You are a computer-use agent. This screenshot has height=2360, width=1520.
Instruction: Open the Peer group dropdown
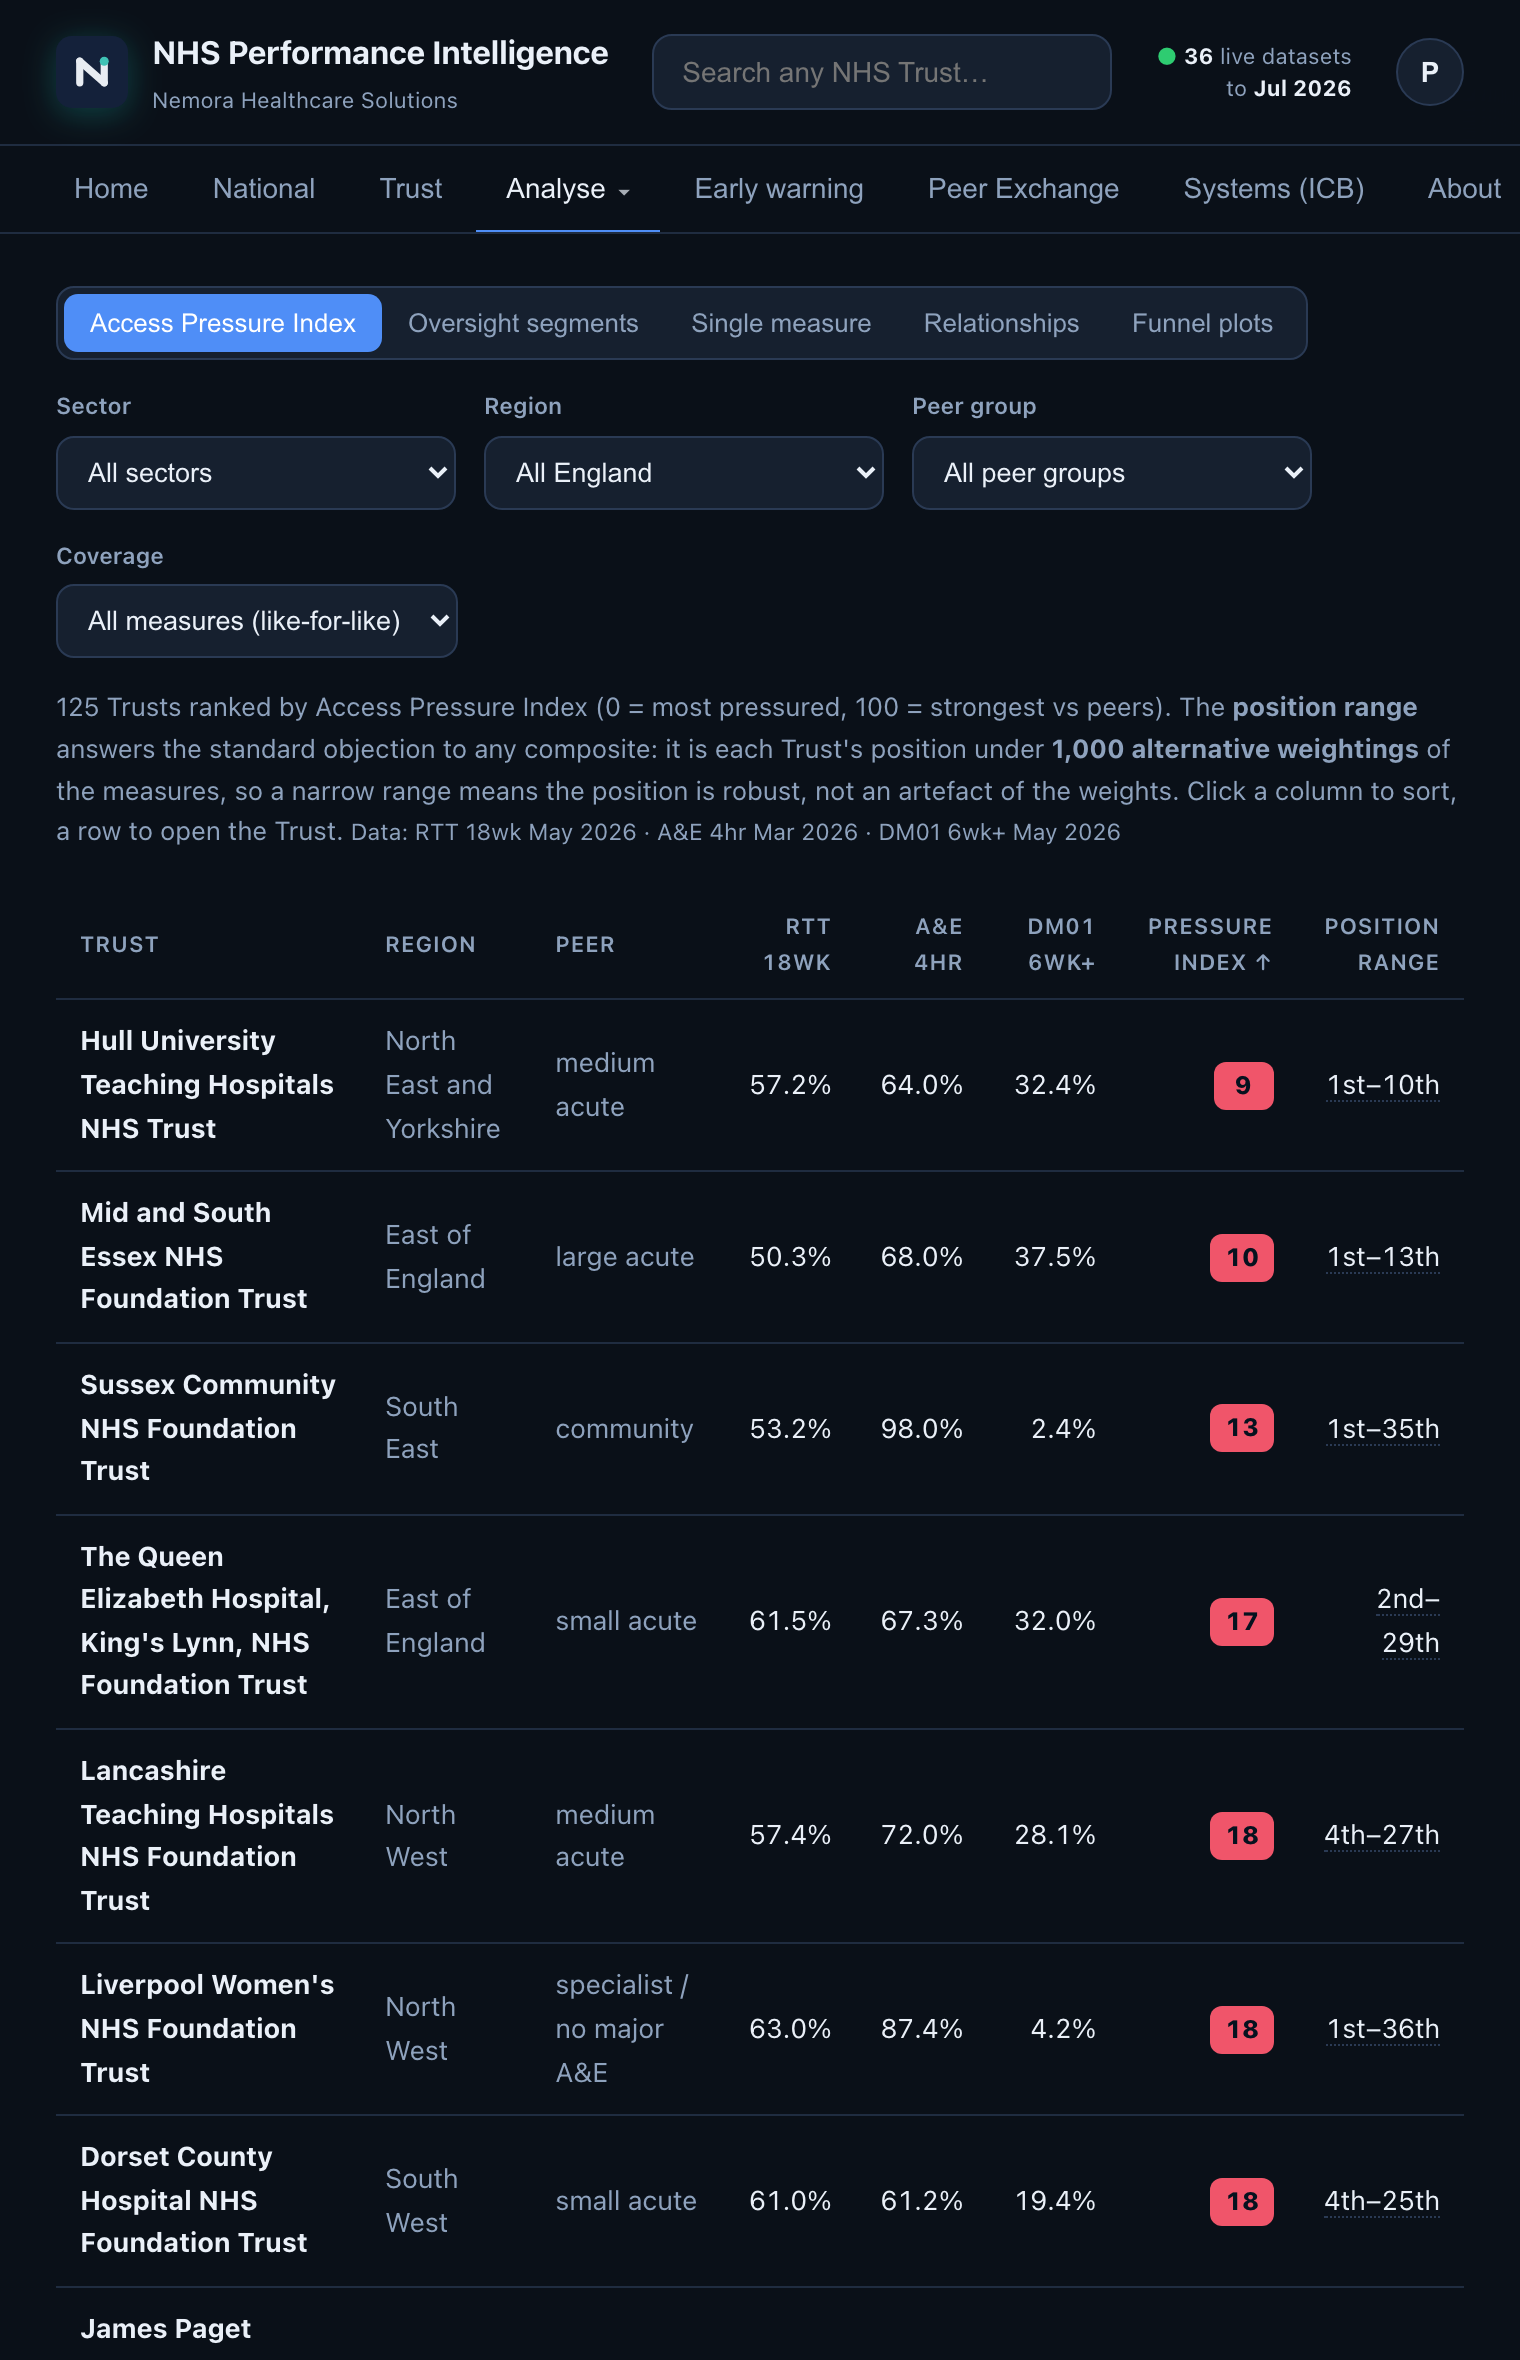[1112, 473]
